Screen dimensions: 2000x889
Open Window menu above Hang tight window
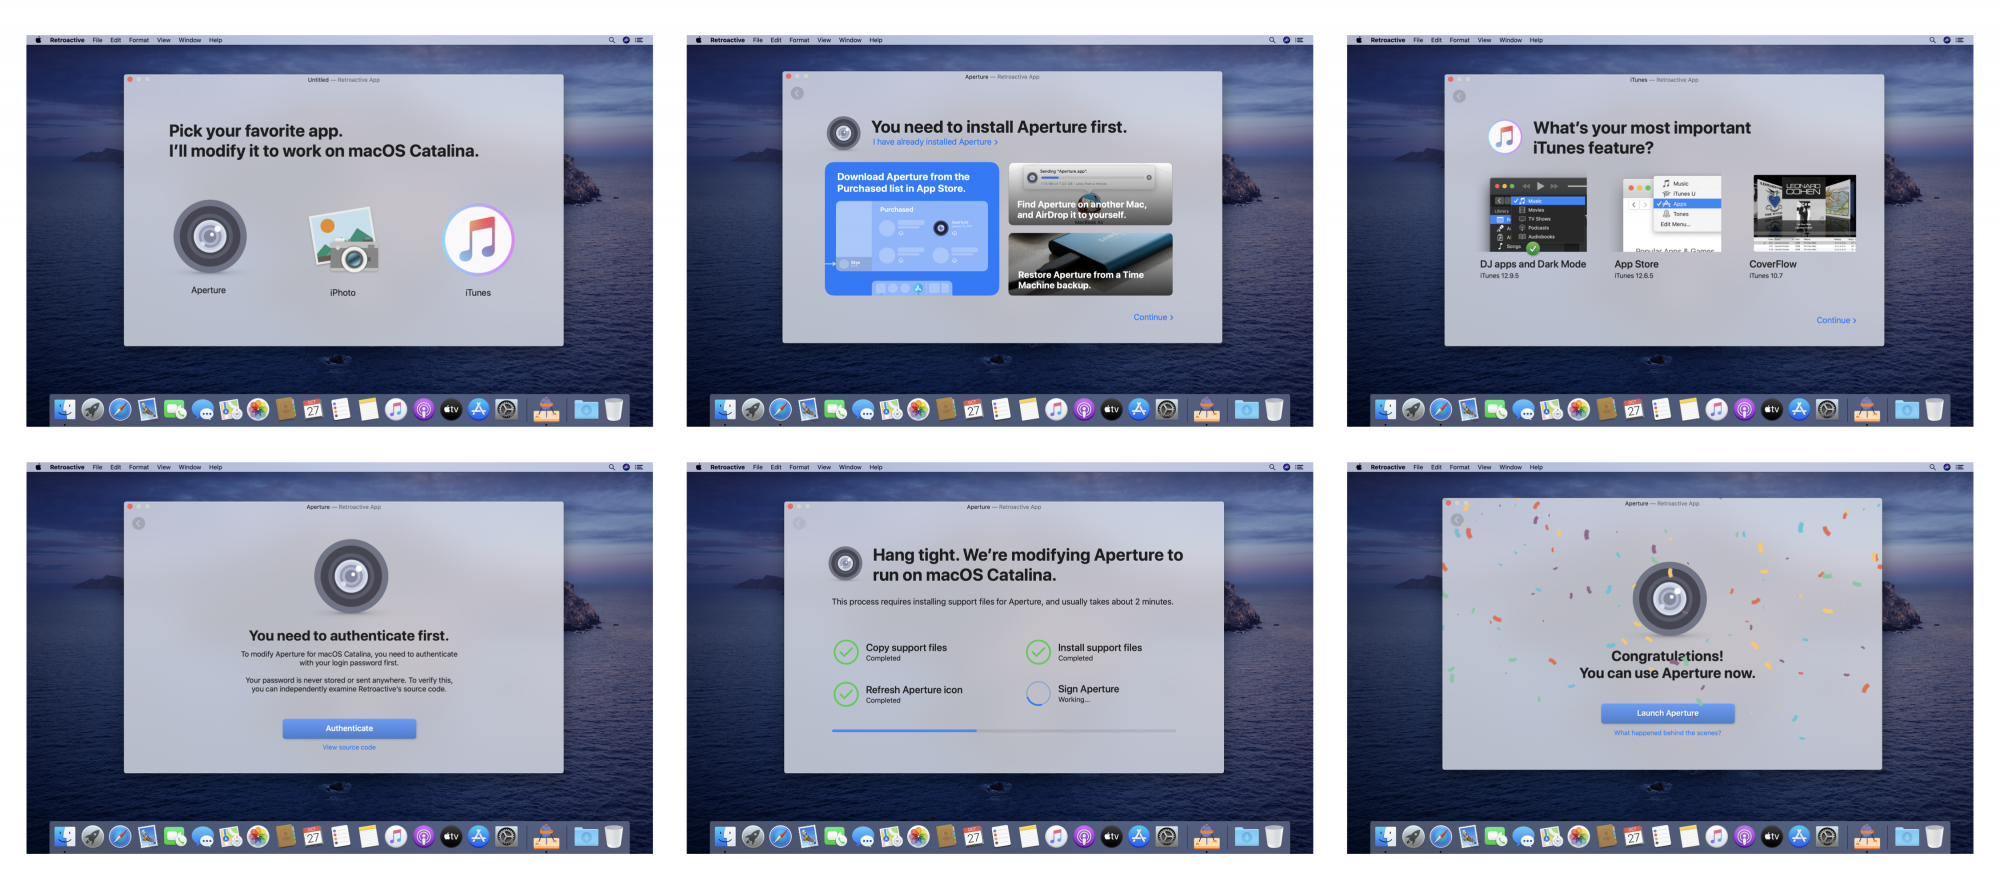[850, 467]
